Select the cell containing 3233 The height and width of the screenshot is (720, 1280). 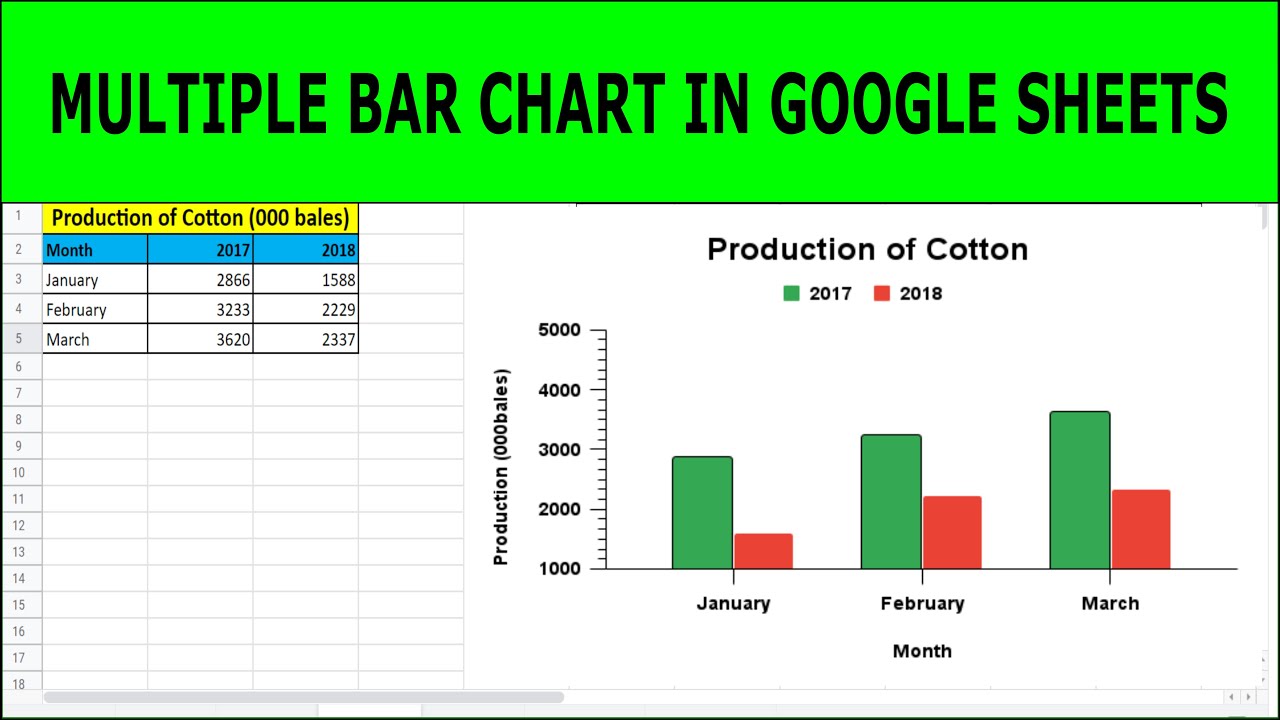200,310
